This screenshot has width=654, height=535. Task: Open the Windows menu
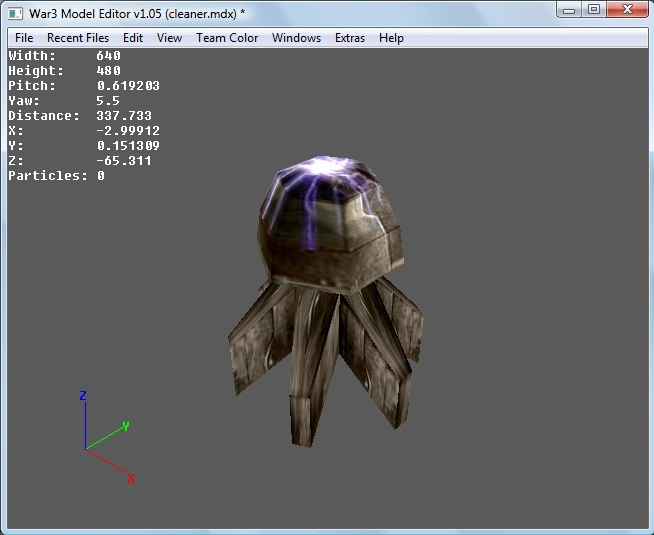click(297, 38)
